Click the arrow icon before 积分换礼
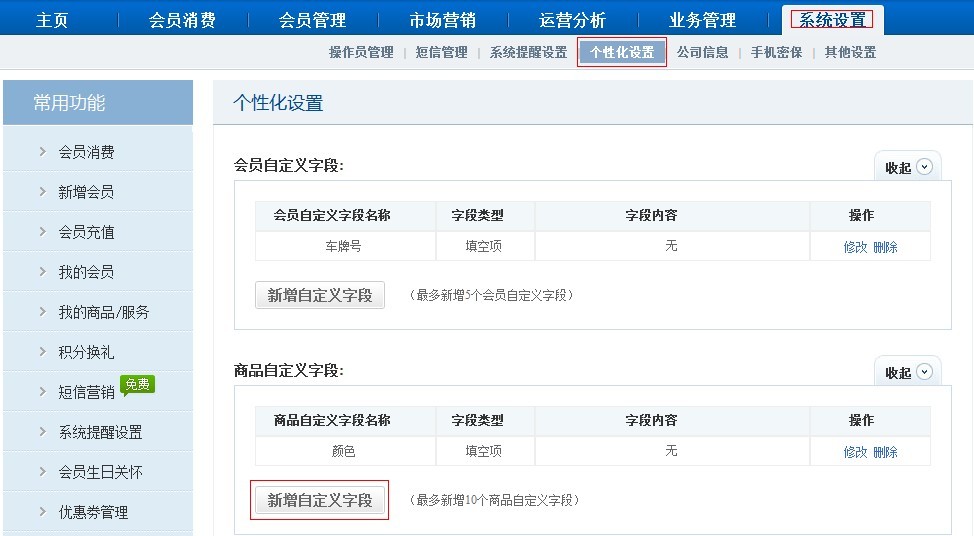The width and height of the screenshot is (974, 536). pos(42,352)
